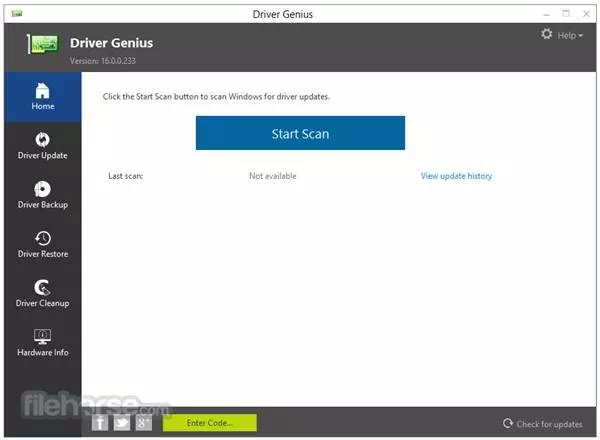600x440 pixels.
Task: Minimize the Driver Genius window
Action: tap(546, 14)
